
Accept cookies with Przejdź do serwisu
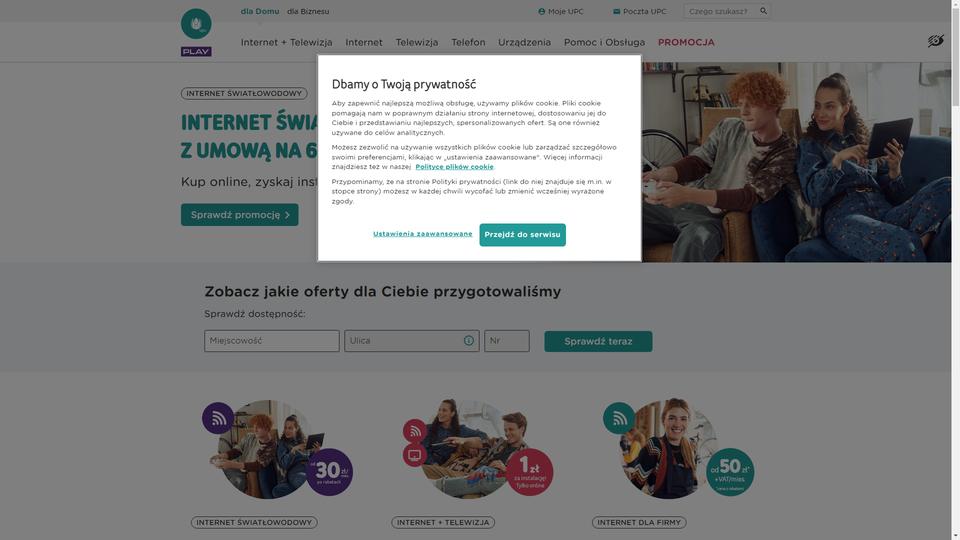[522, 234]
